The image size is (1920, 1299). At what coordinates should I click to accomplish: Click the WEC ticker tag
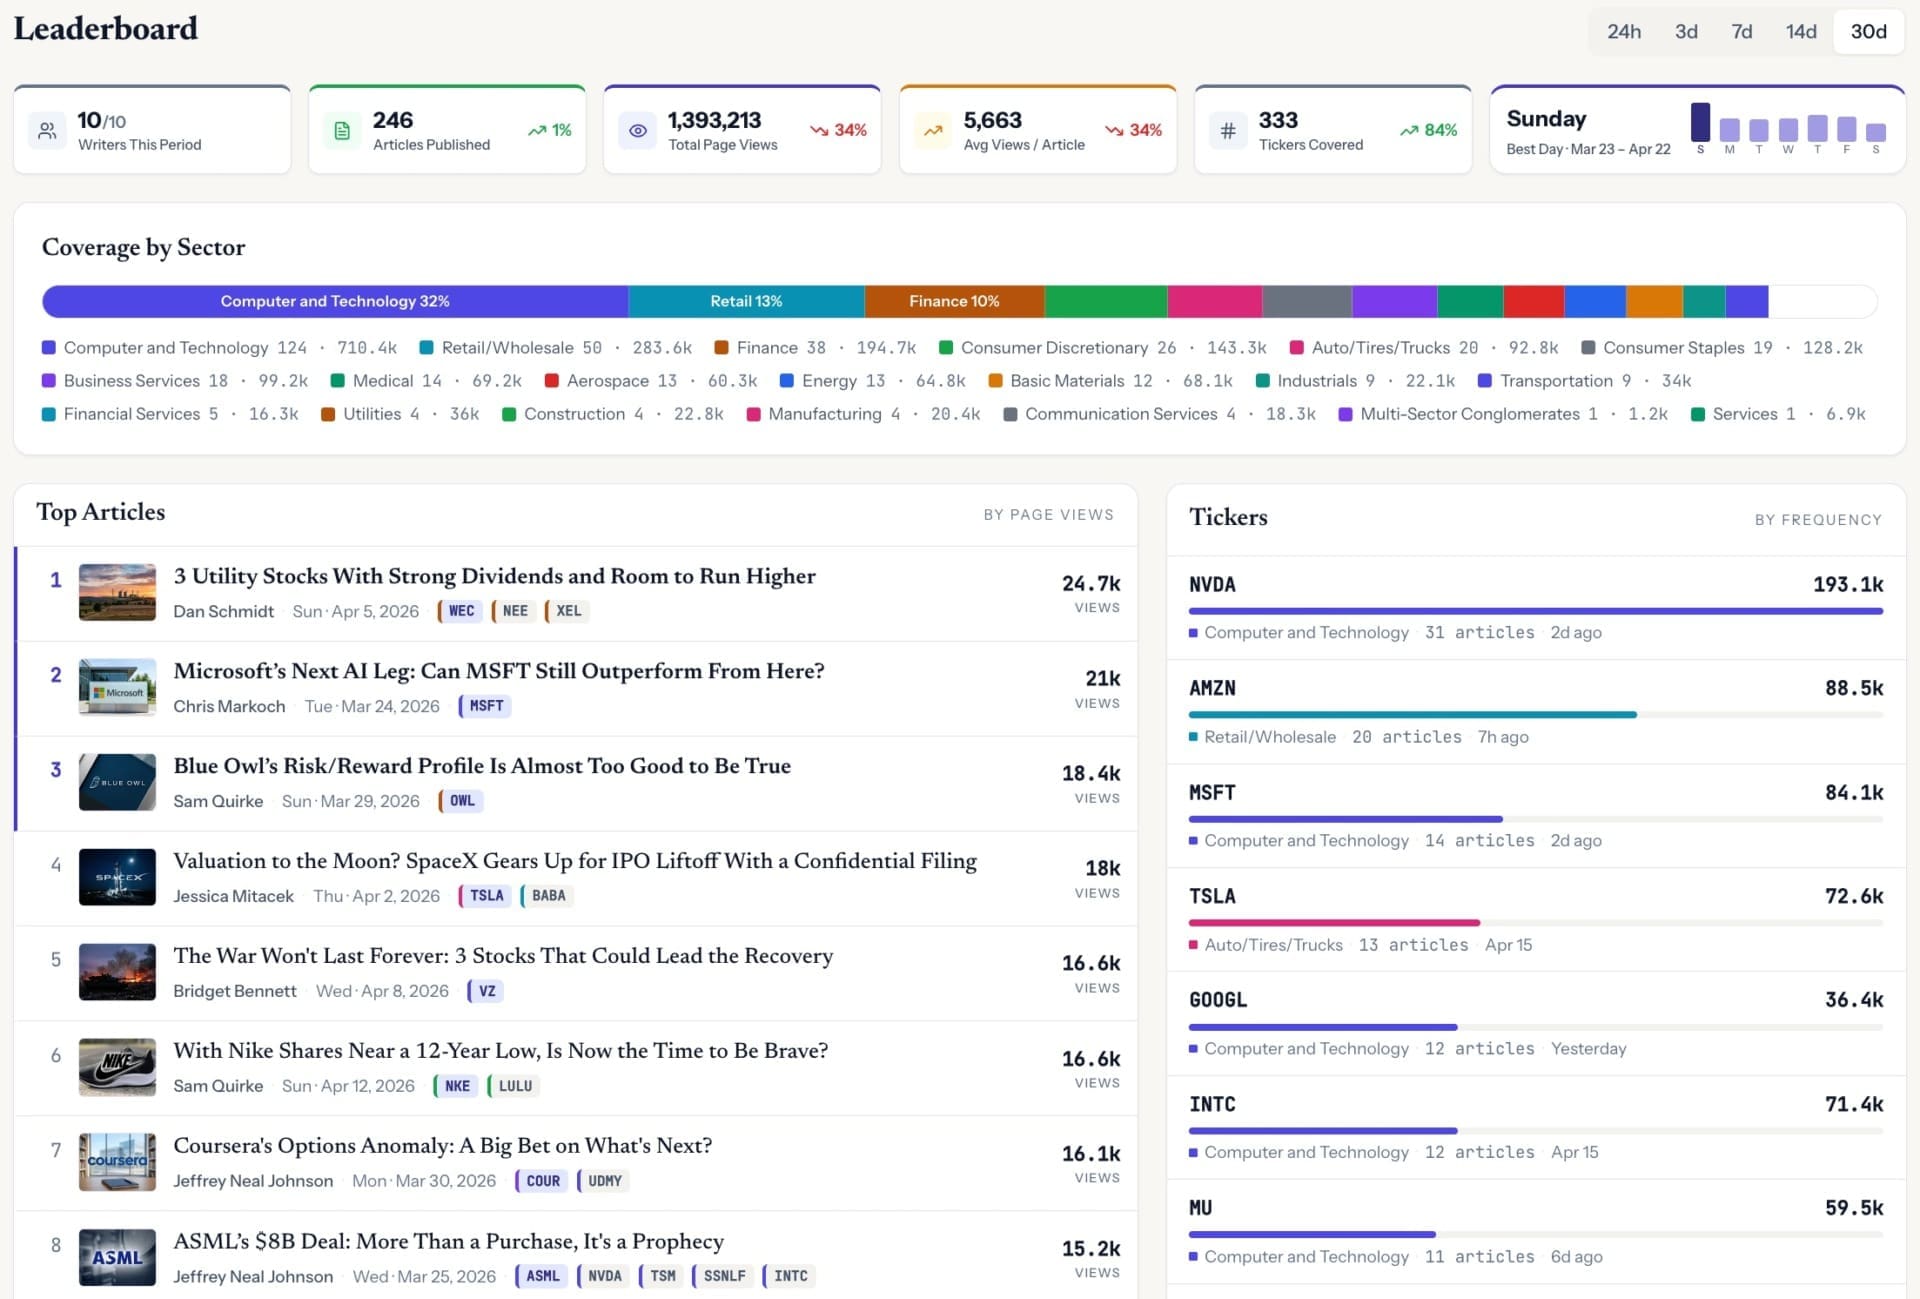(x=461, y=611)
